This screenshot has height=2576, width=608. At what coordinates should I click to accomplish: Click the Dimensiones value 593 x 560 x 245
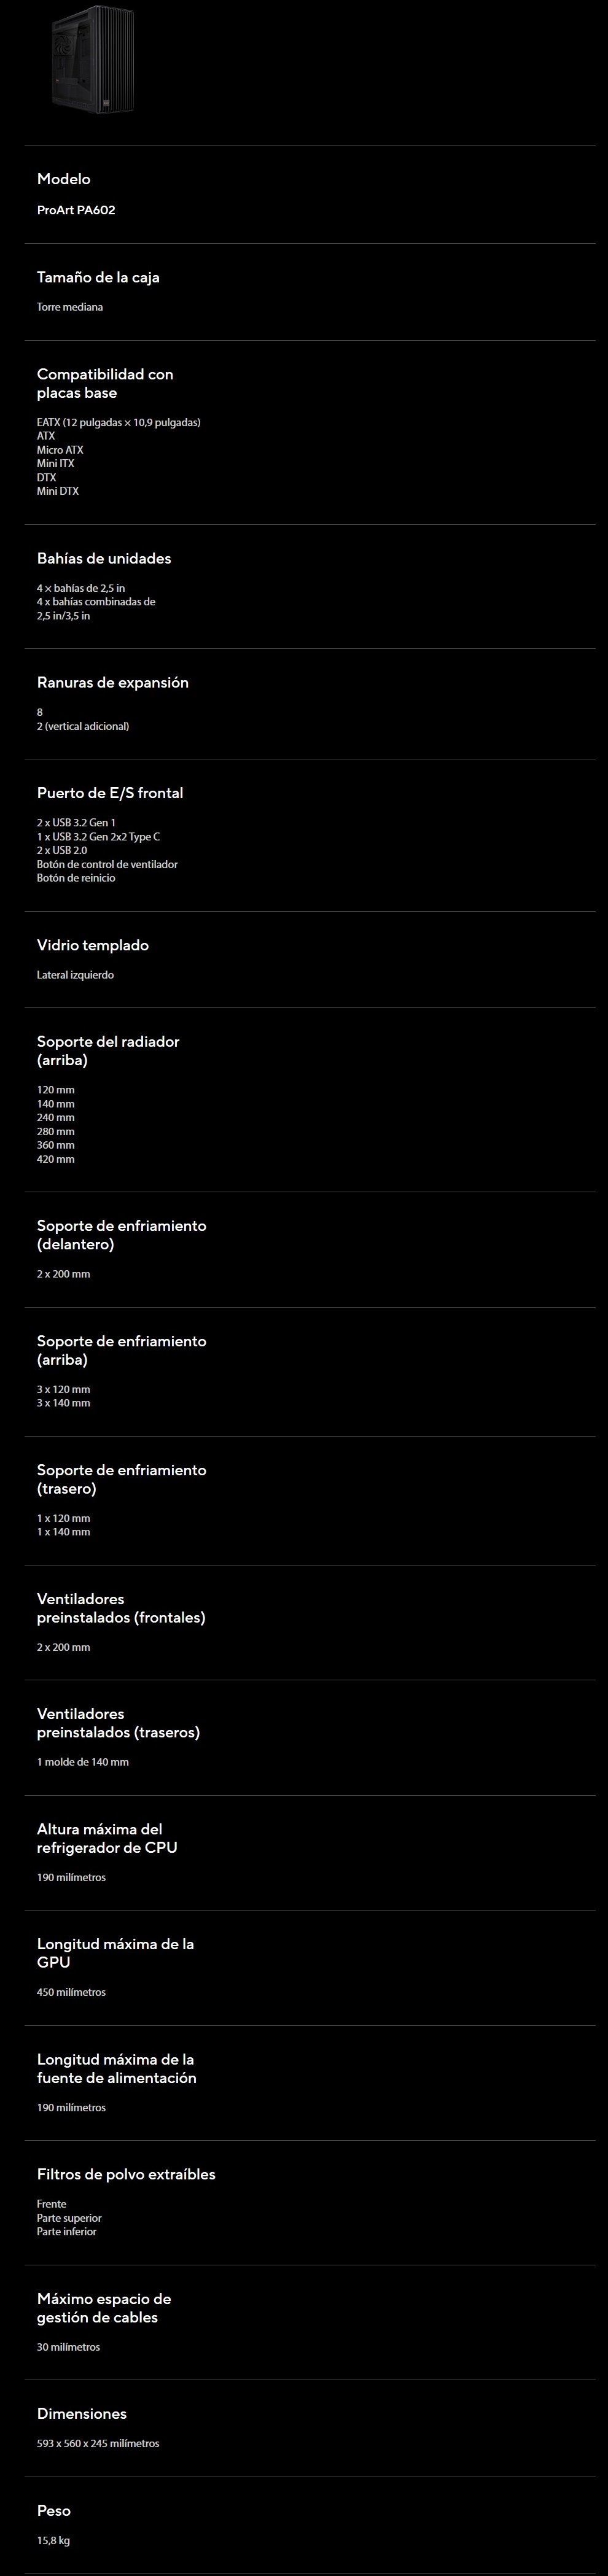[x=98, y=2443]
